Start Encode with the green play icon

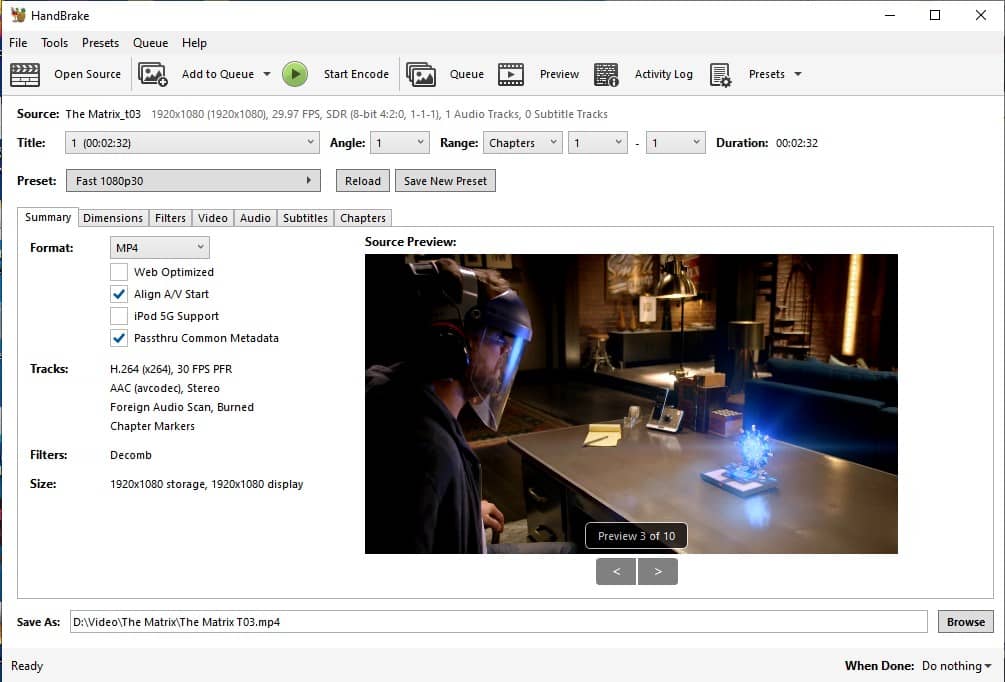click(x=295, y=74)
